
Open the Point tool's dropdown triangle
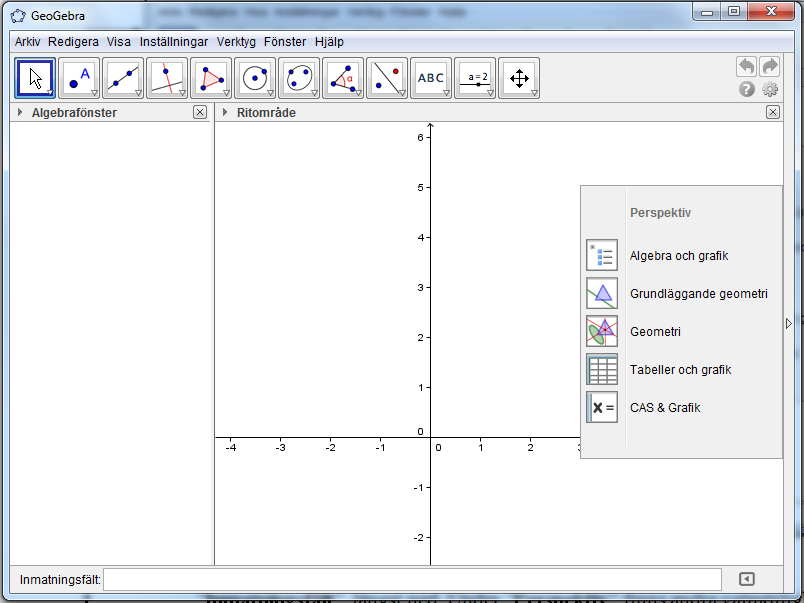94,93
